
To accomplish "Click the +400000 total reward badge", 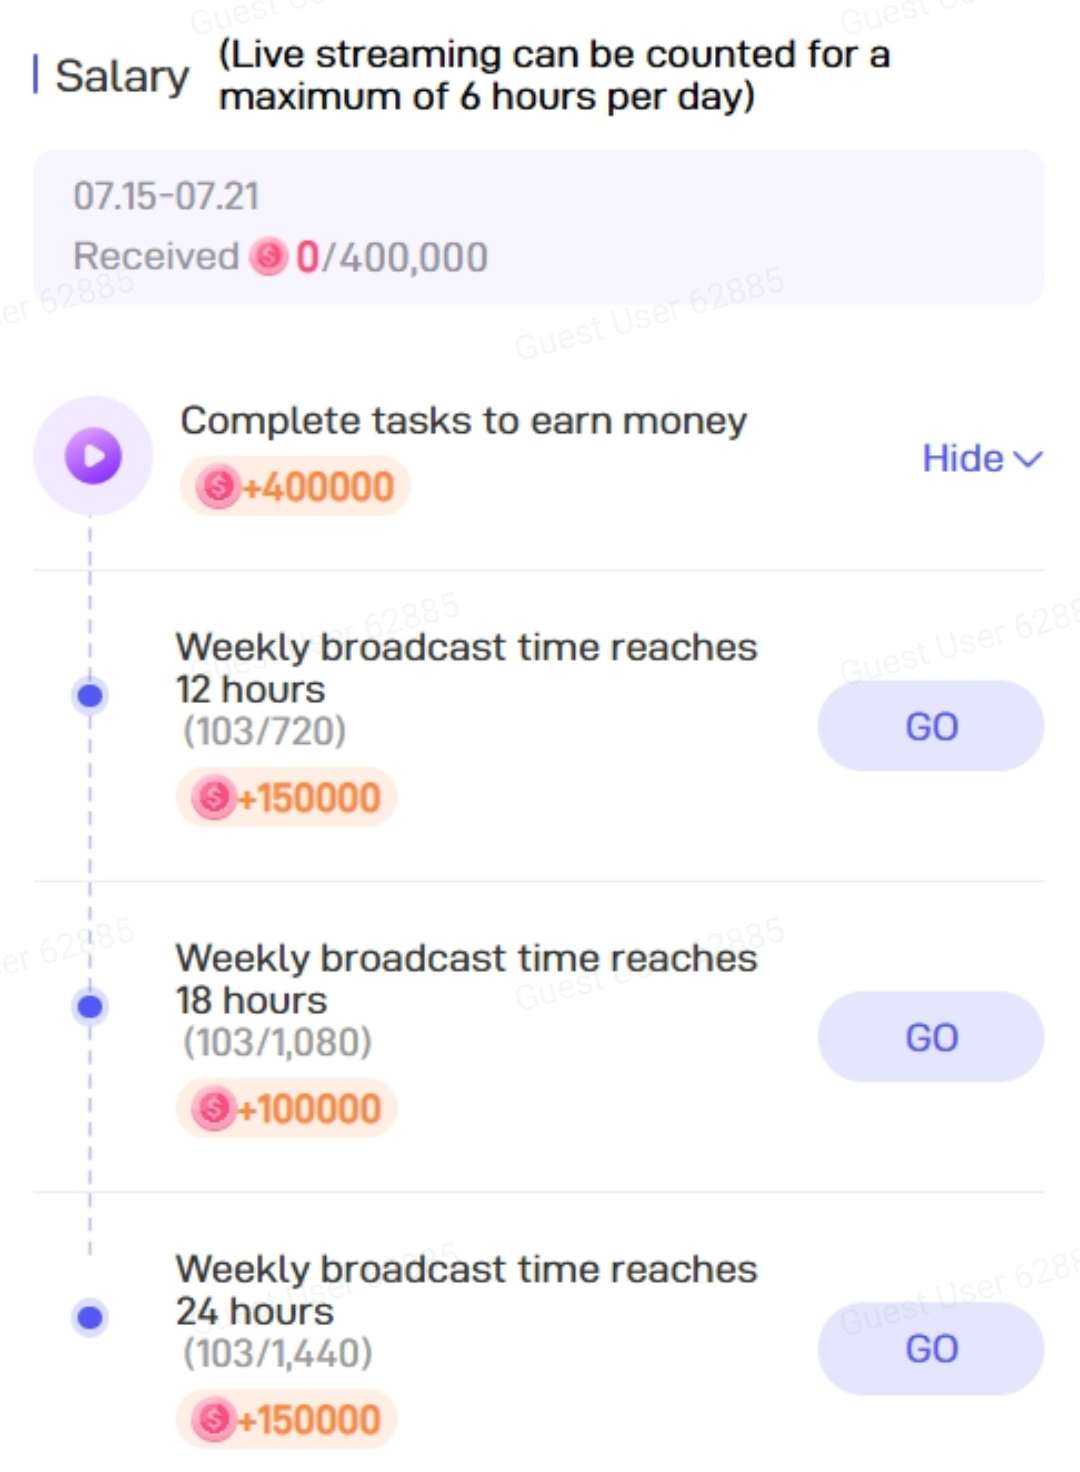I will [x=295, y=487].
